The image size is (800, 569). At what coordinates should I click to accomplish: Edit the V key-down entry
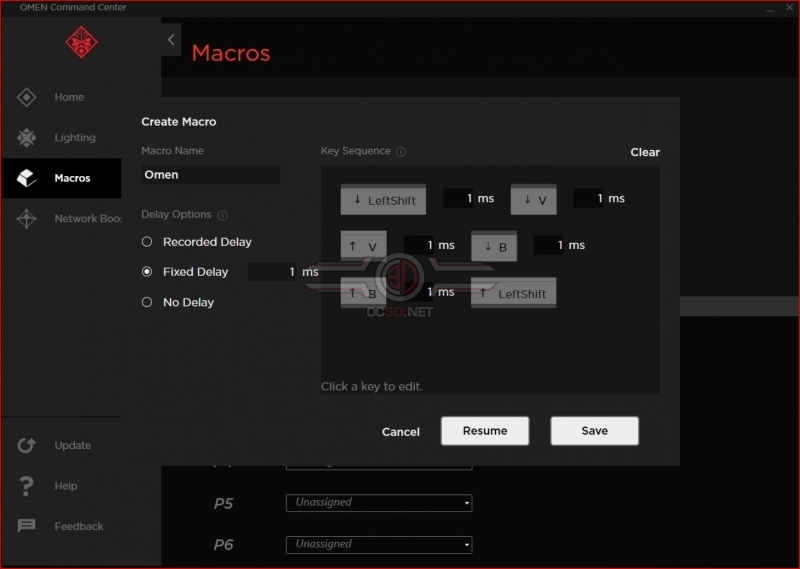(534, 200)
